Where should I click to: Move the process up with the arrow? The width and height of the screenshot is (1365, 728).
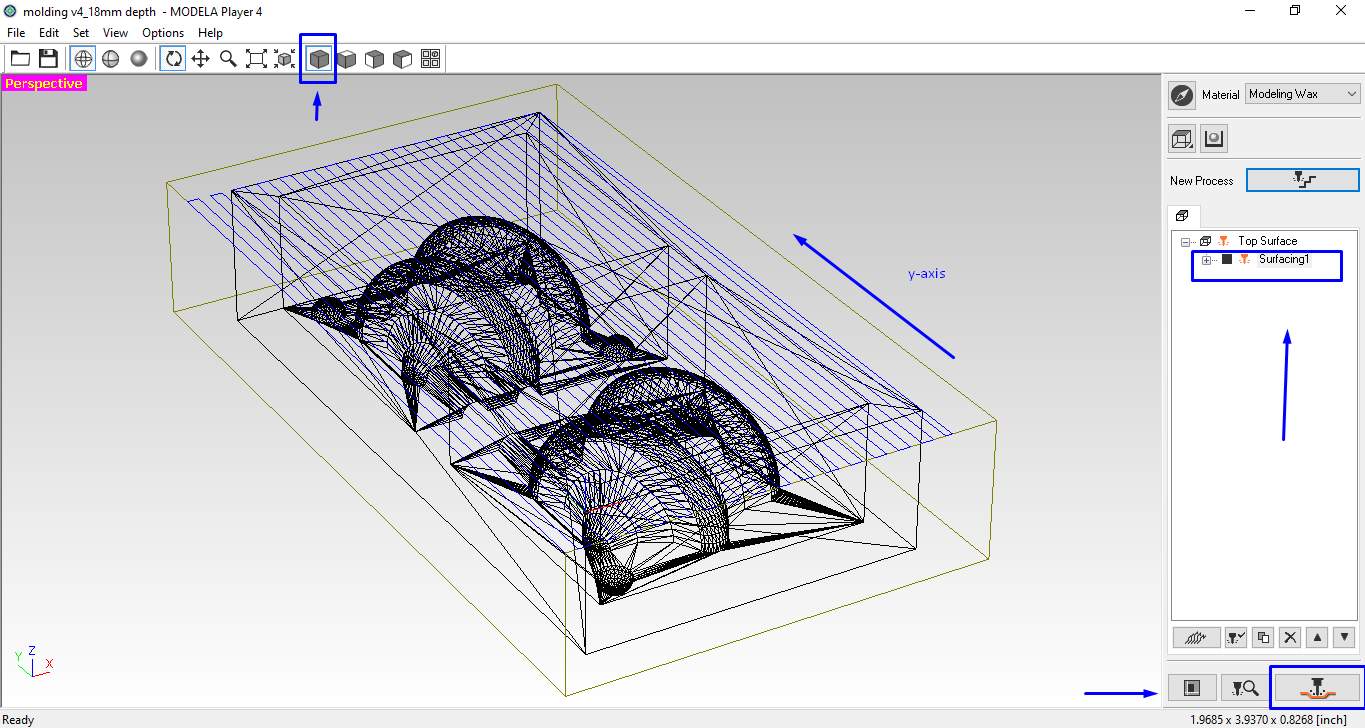pyautogui.click(x=1317, y=637)
